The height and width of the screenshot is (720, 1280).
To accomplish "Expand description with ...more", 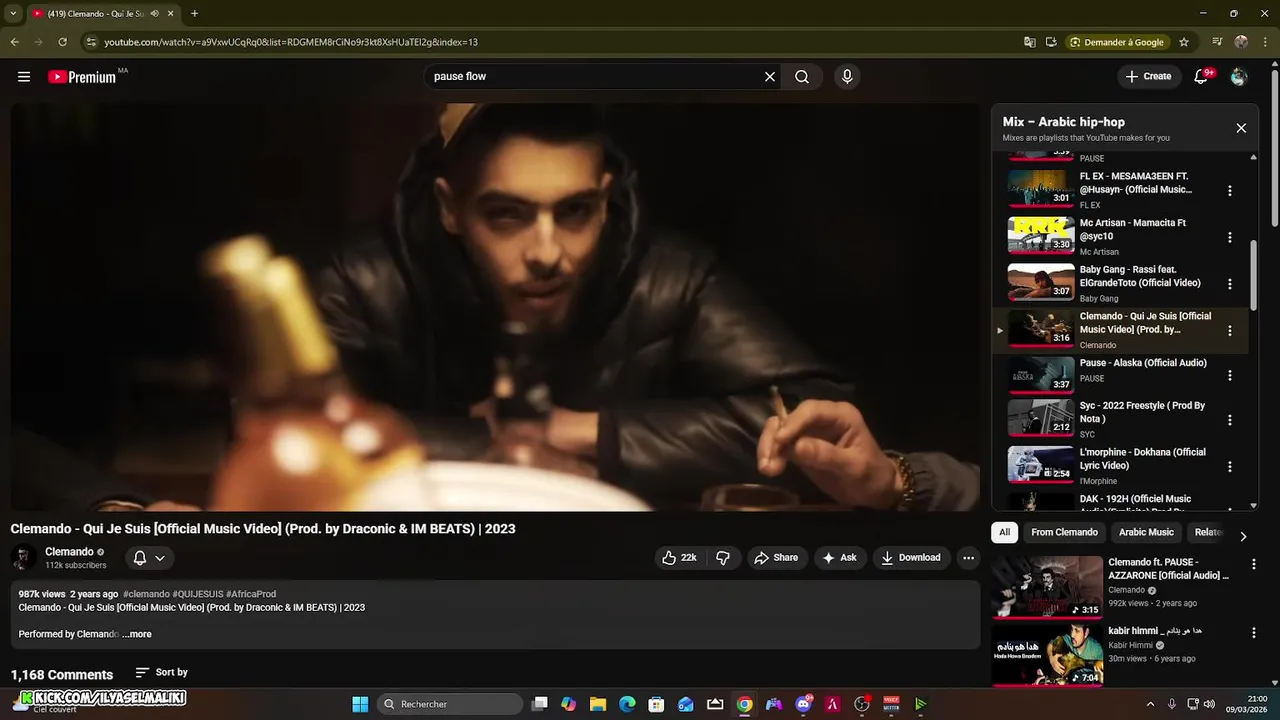I will click(x=137, y=634).
